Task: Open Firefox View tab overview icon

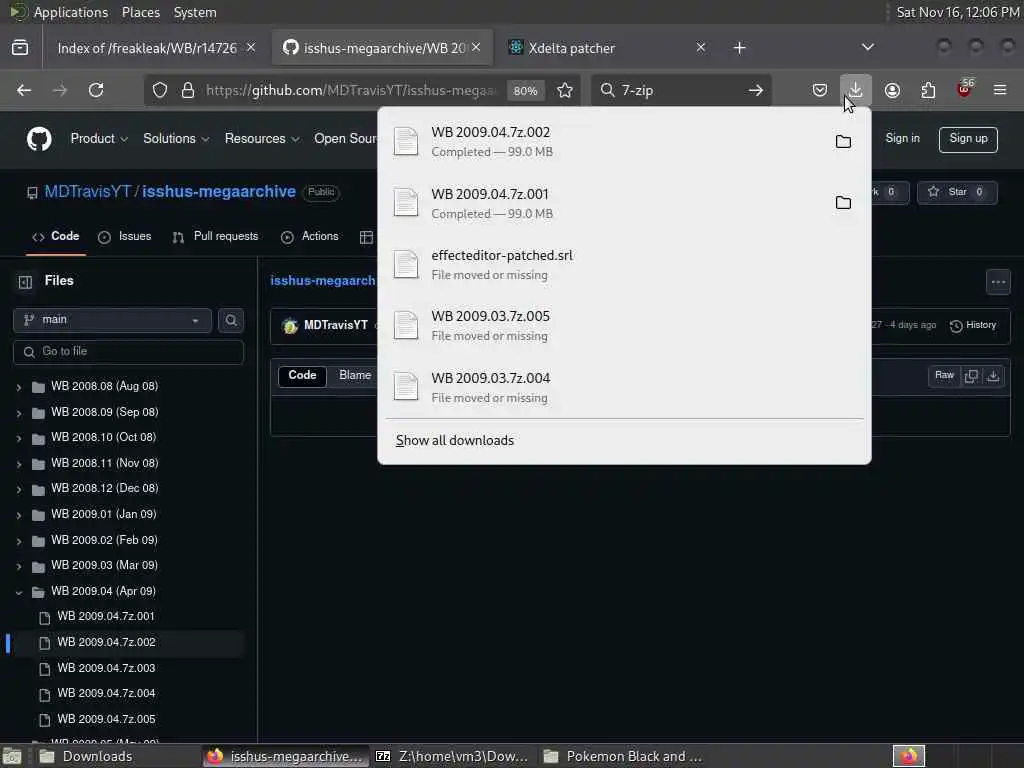Action: tap(20, 48)
